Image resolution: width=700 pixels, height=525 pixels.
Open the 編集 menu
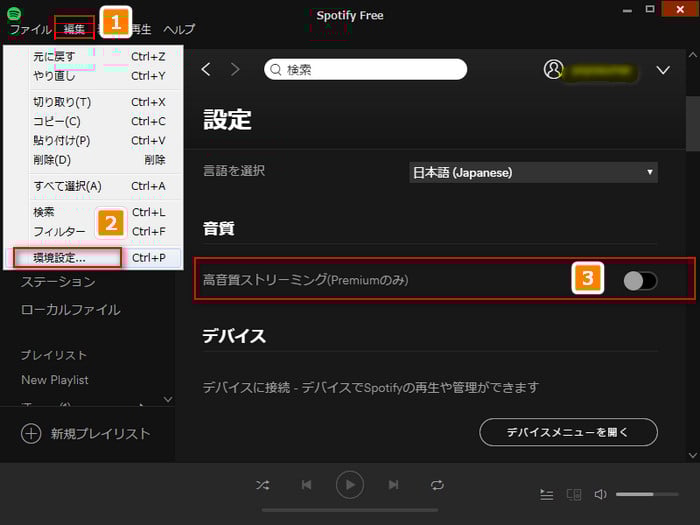point(74,29)
